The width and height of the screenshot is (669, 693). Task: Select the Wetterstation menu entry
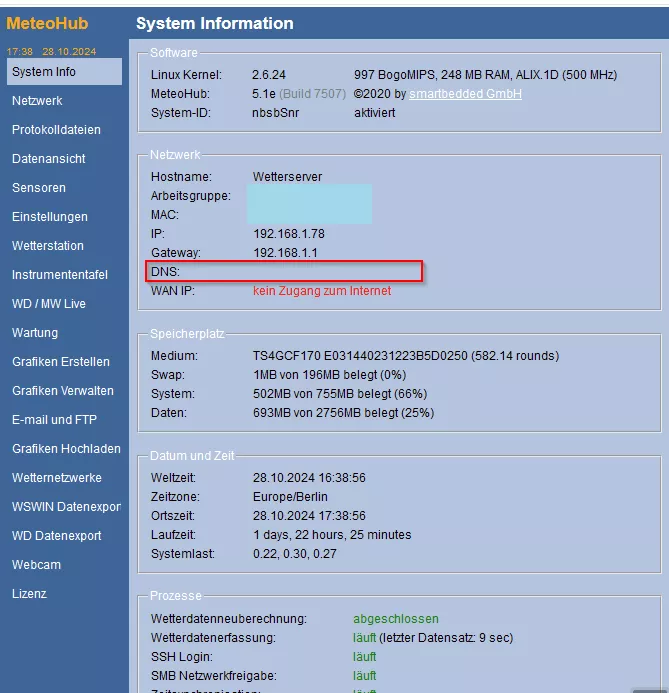48,246
